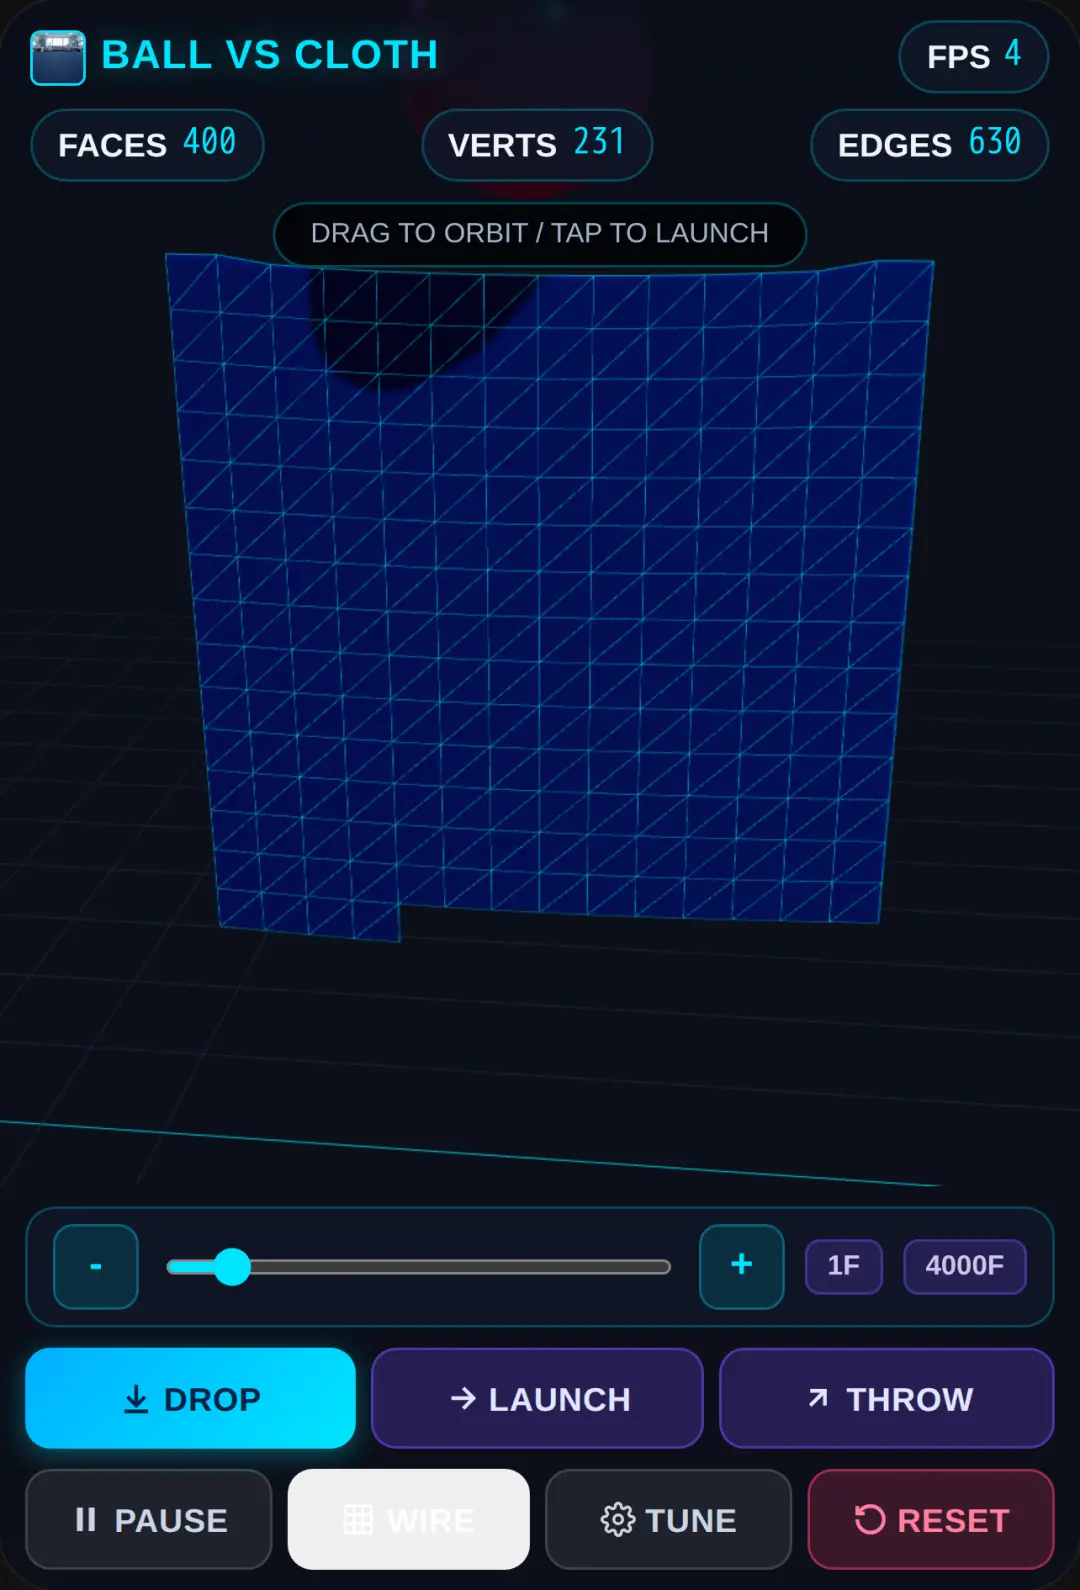
Task: Increase value with the plus button
Action: pos(742,1266)
